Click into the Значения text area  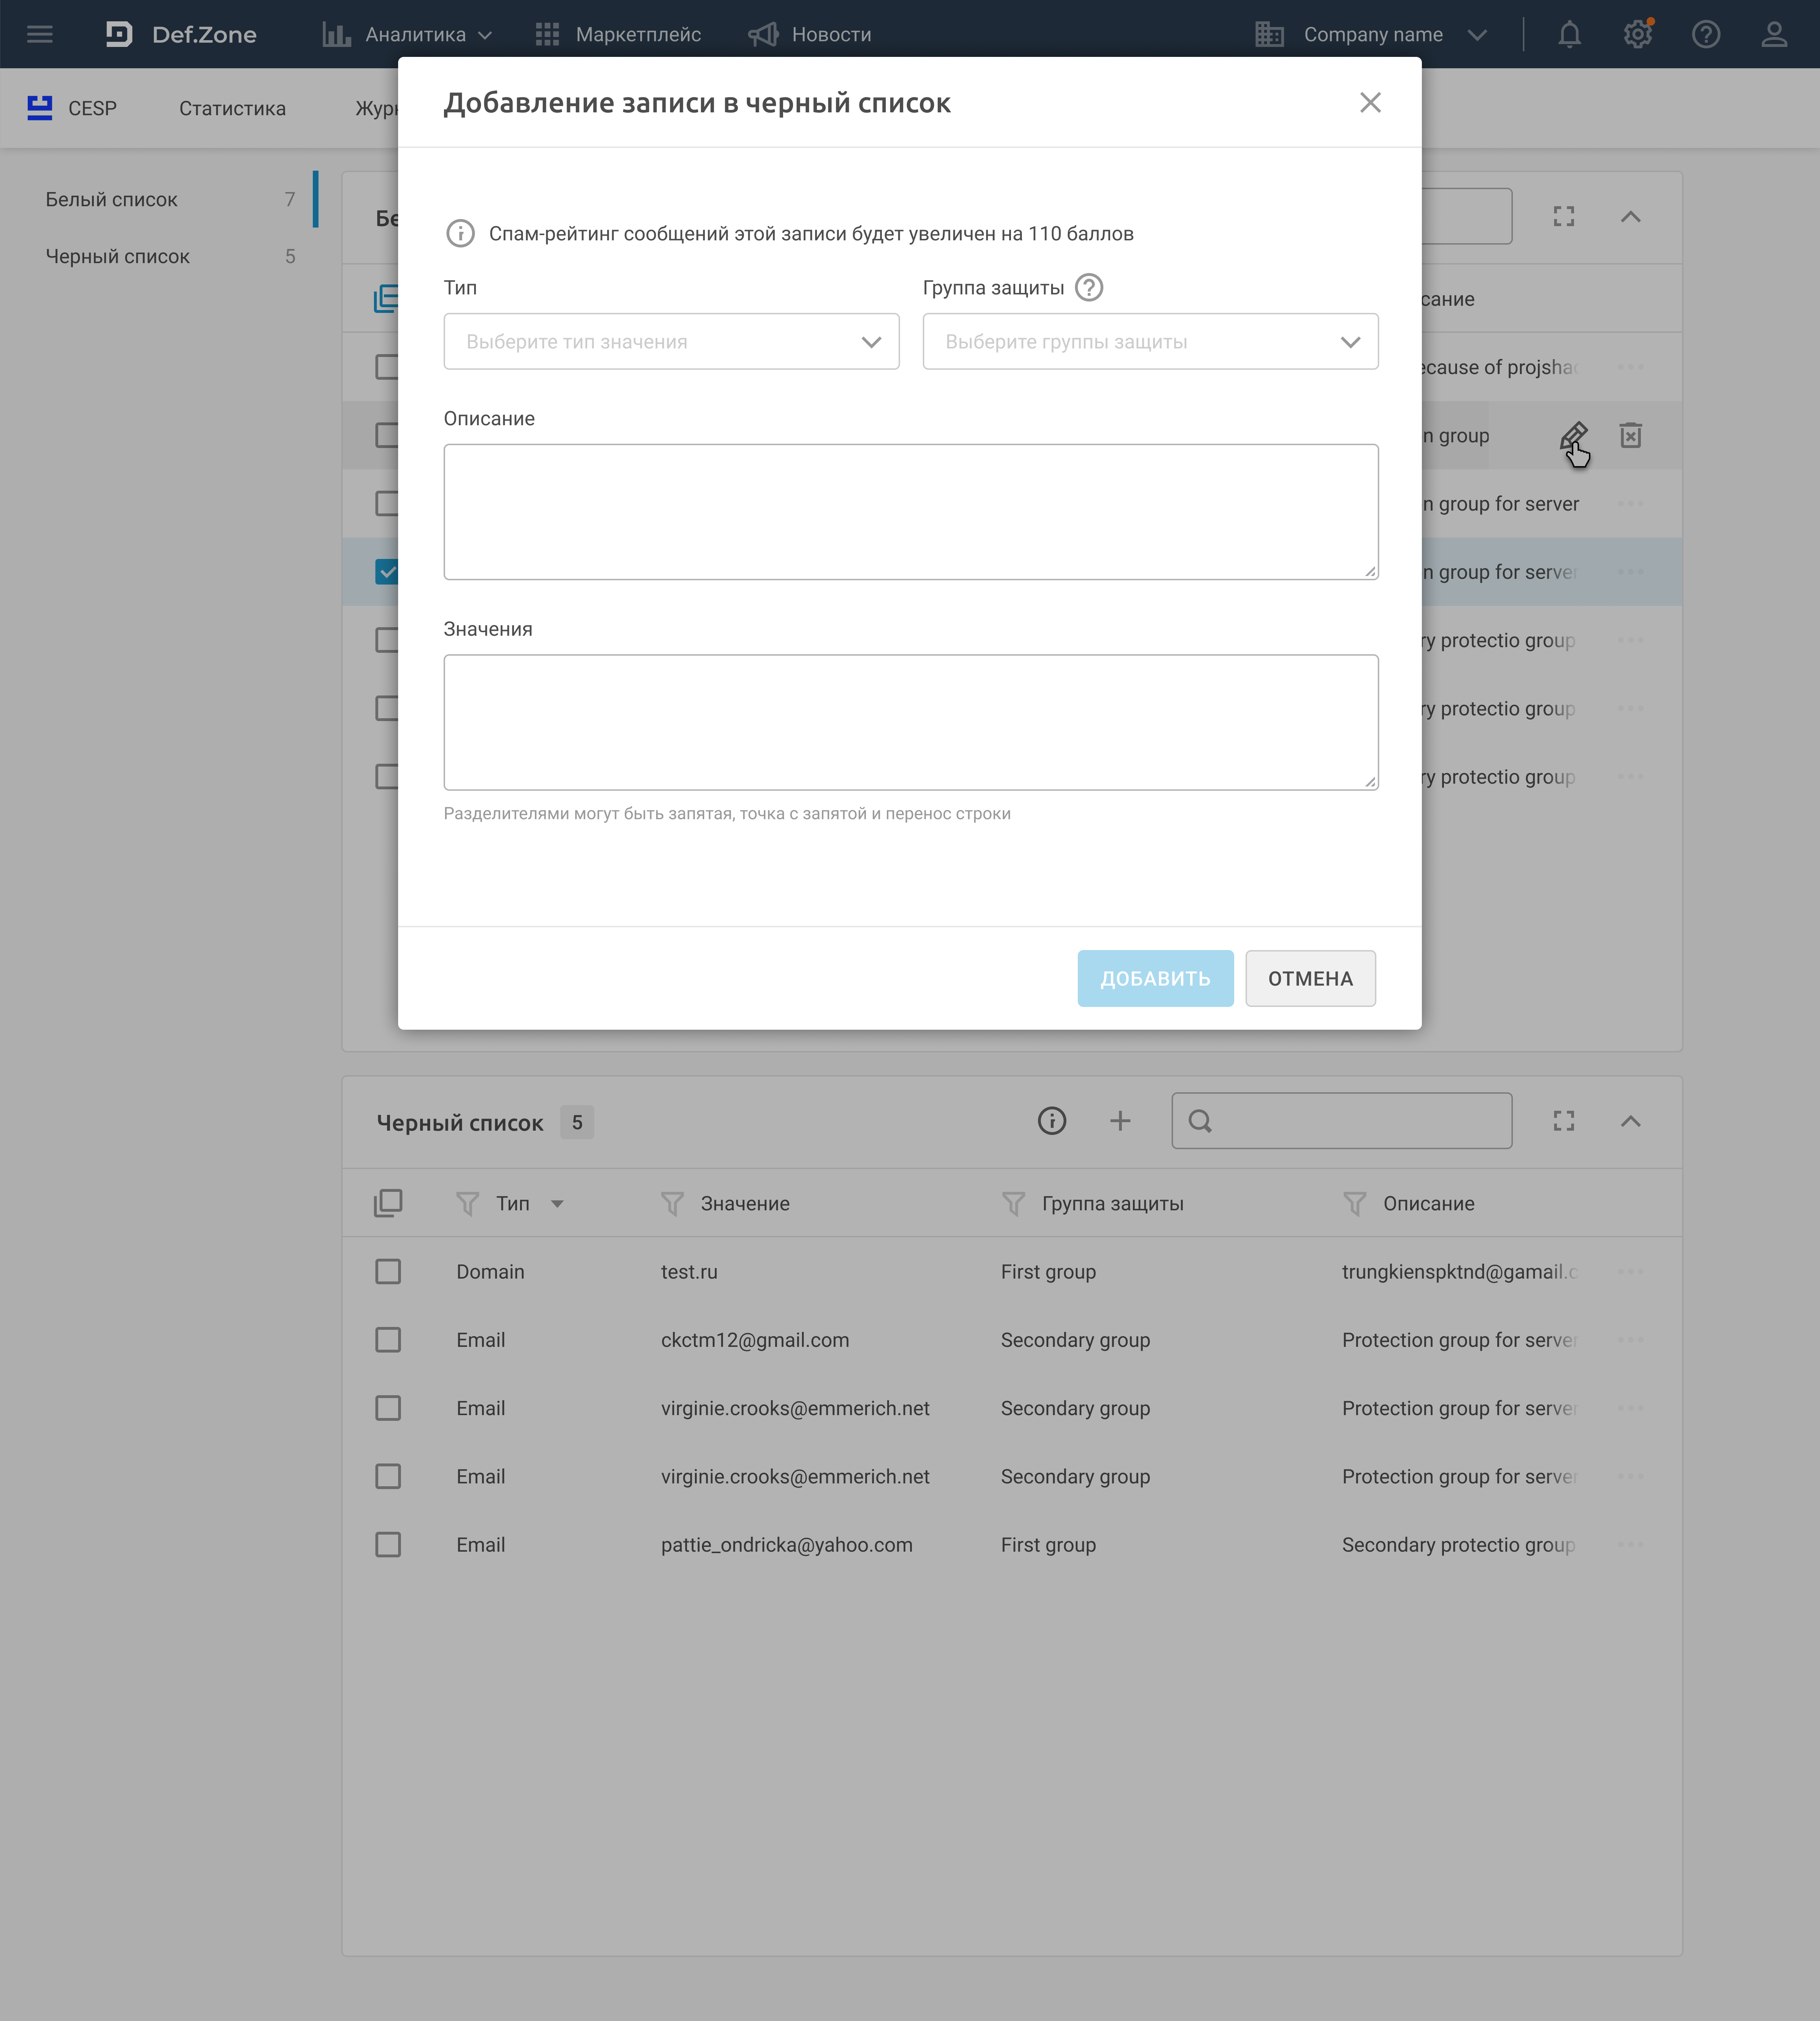pyautogui.click(x=910, y=722)
